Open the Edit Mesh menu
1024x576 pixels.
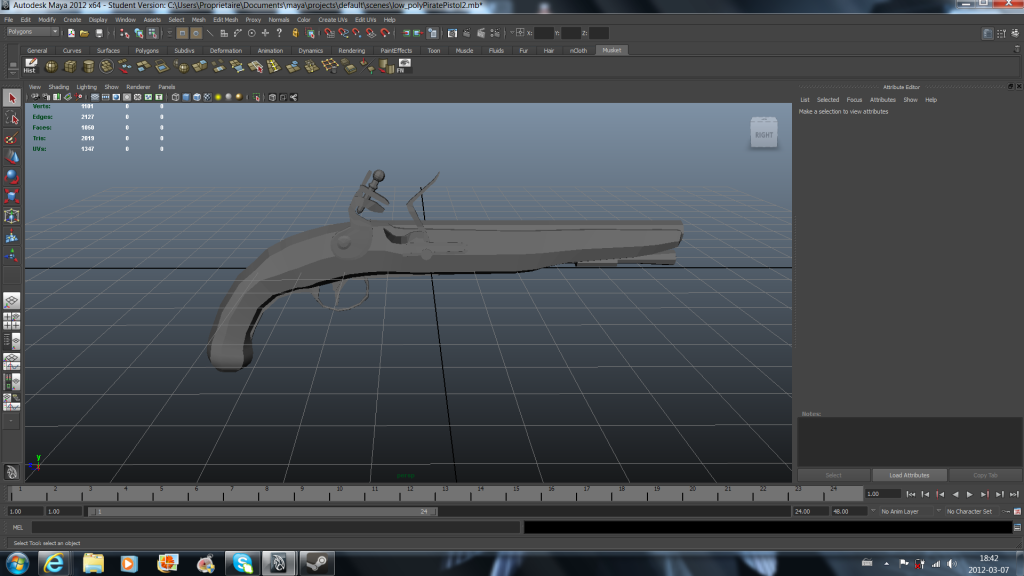click(x=225, y=20)
